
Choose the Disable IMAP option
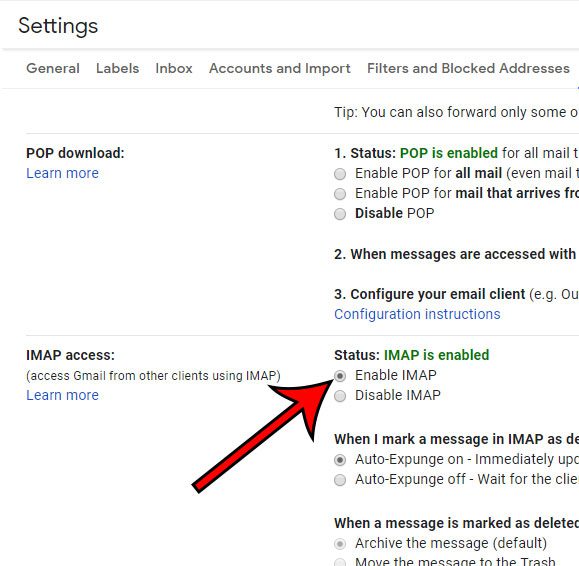[340, 396]
